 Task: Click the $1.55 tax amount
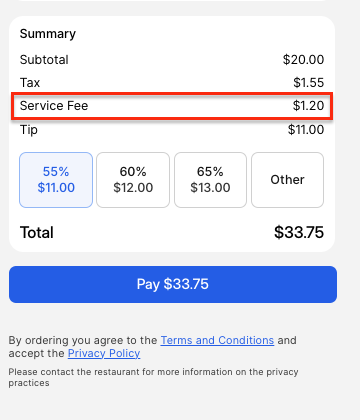tap(309, 83)
